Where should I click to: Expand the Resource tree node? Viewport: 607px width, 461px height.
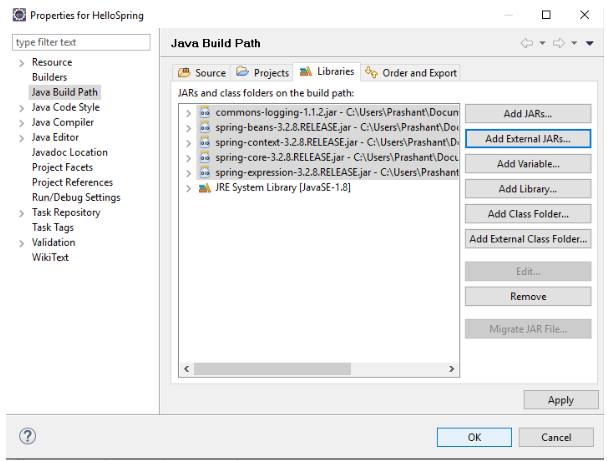click(21, 63)
